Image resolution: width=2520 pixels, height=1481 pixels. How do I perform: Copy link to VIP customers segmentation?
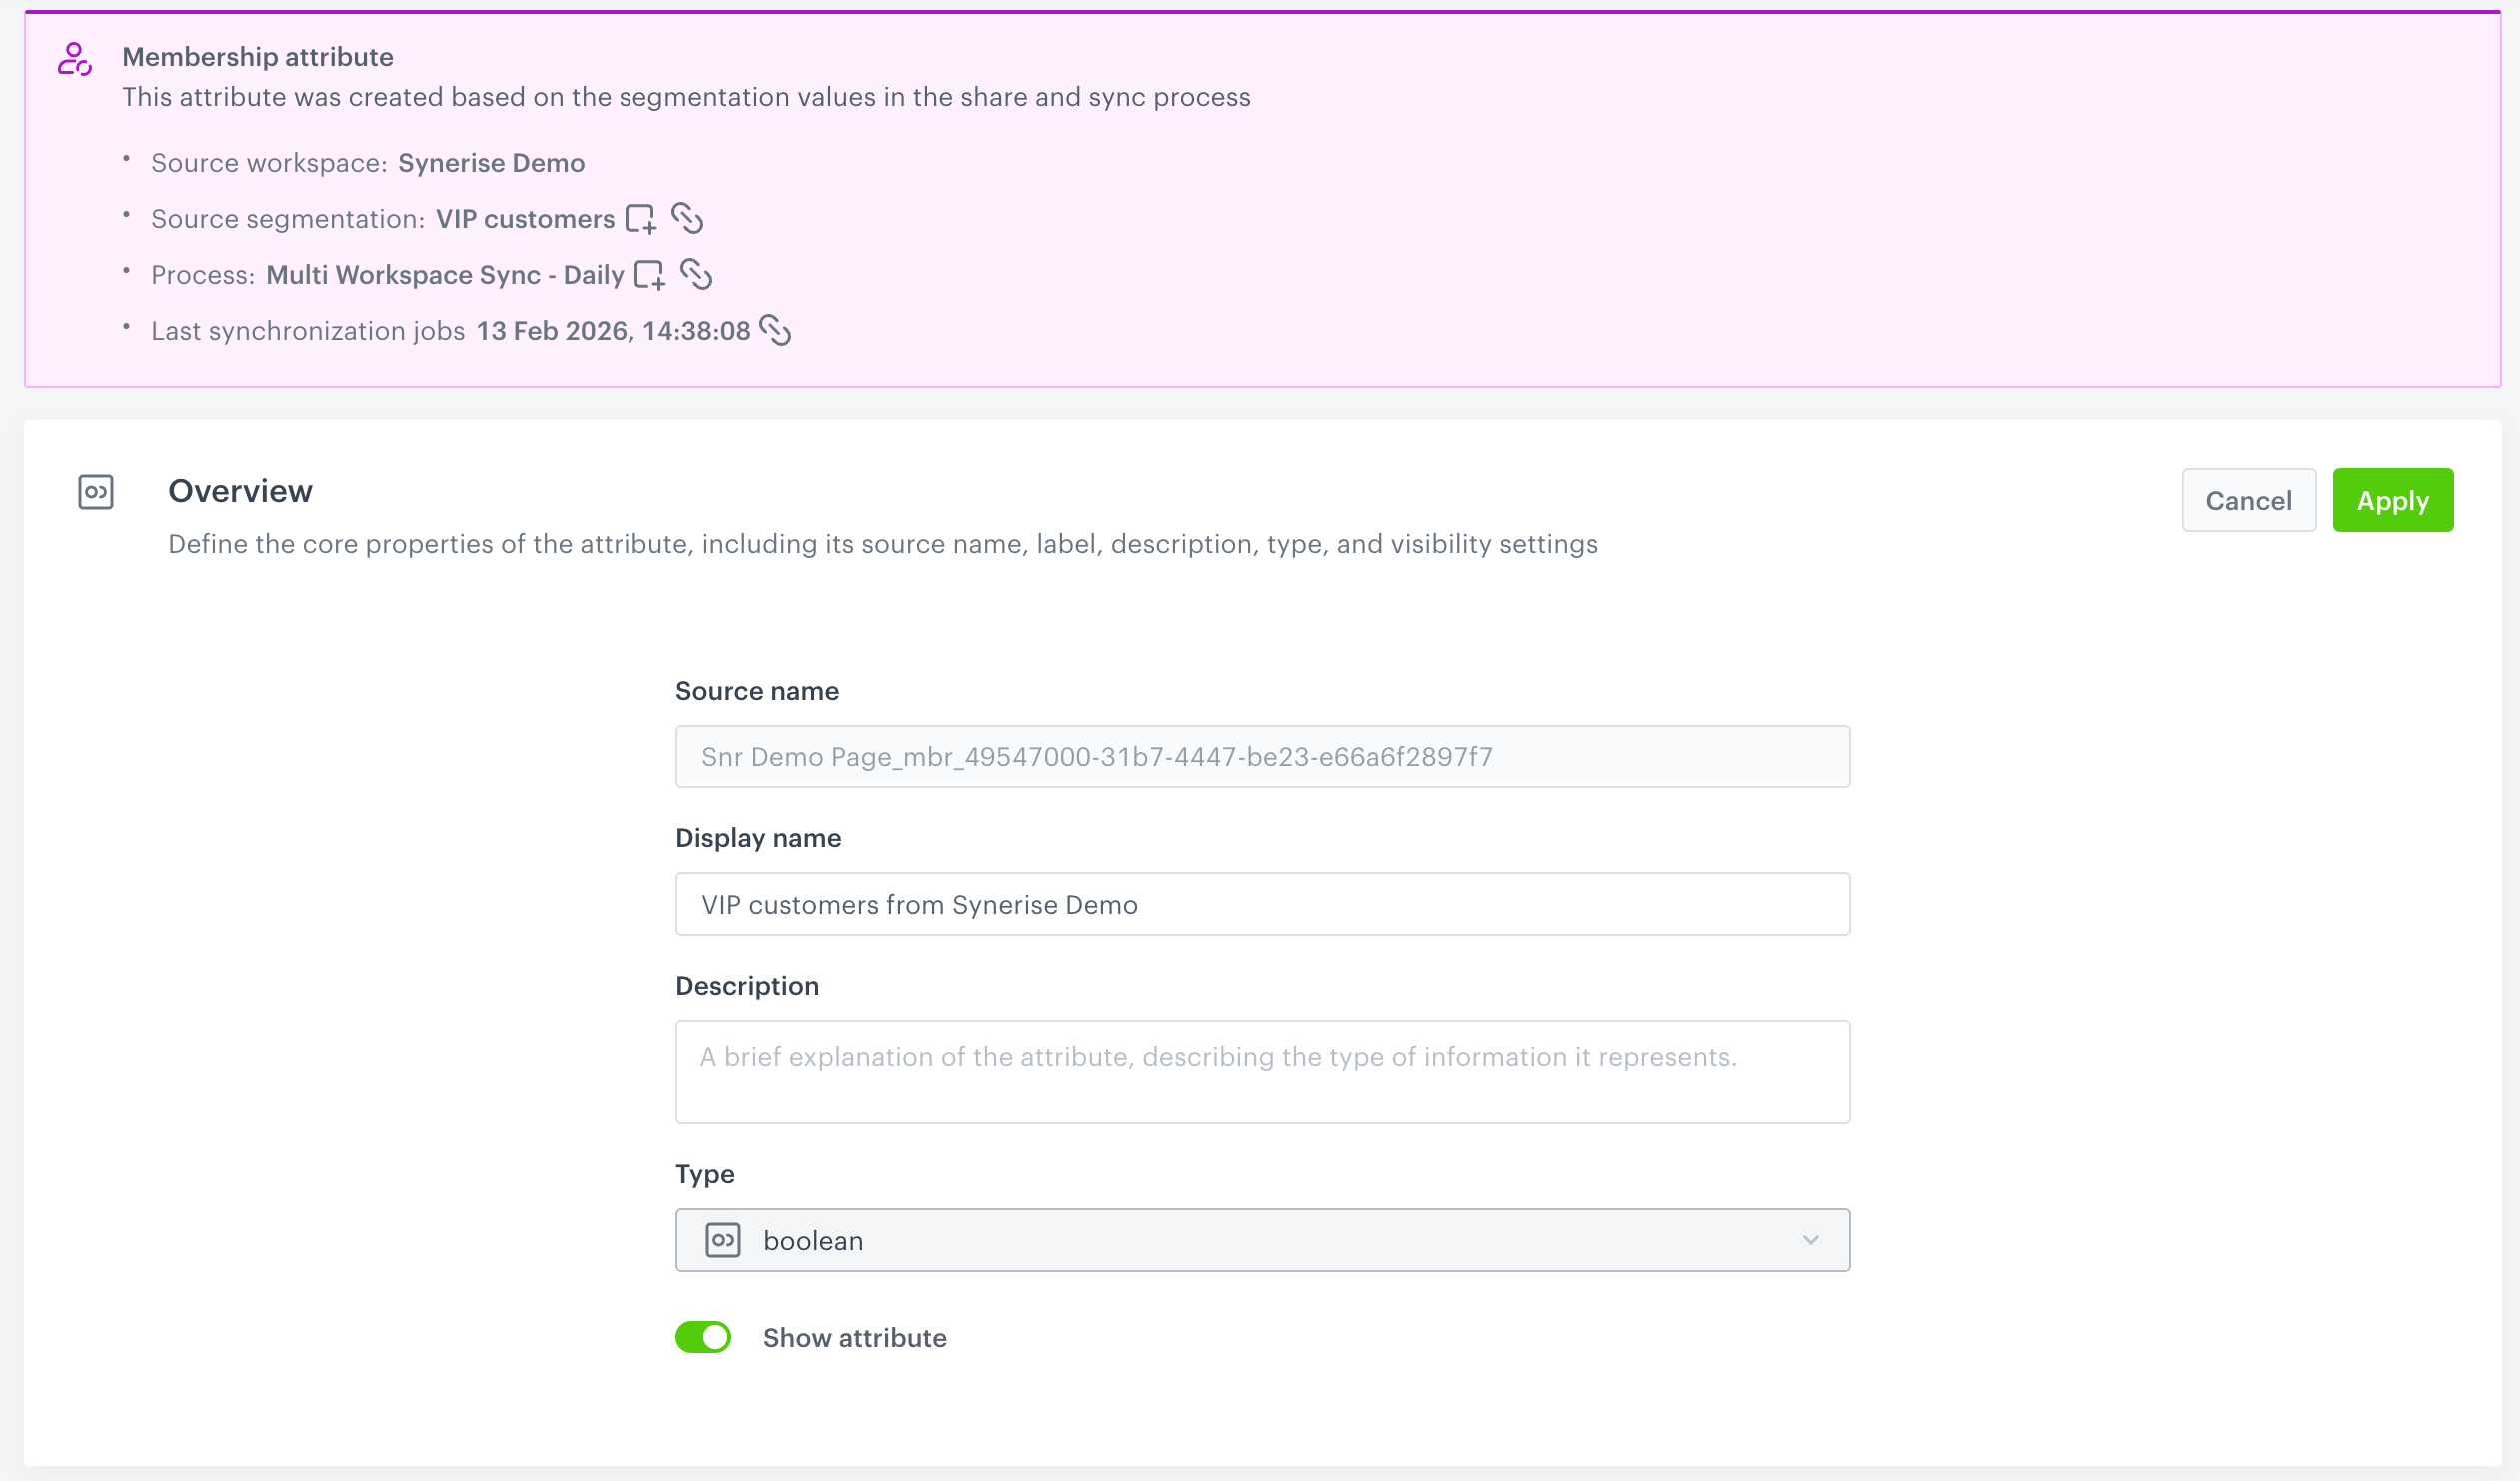[x=690, y=218]
